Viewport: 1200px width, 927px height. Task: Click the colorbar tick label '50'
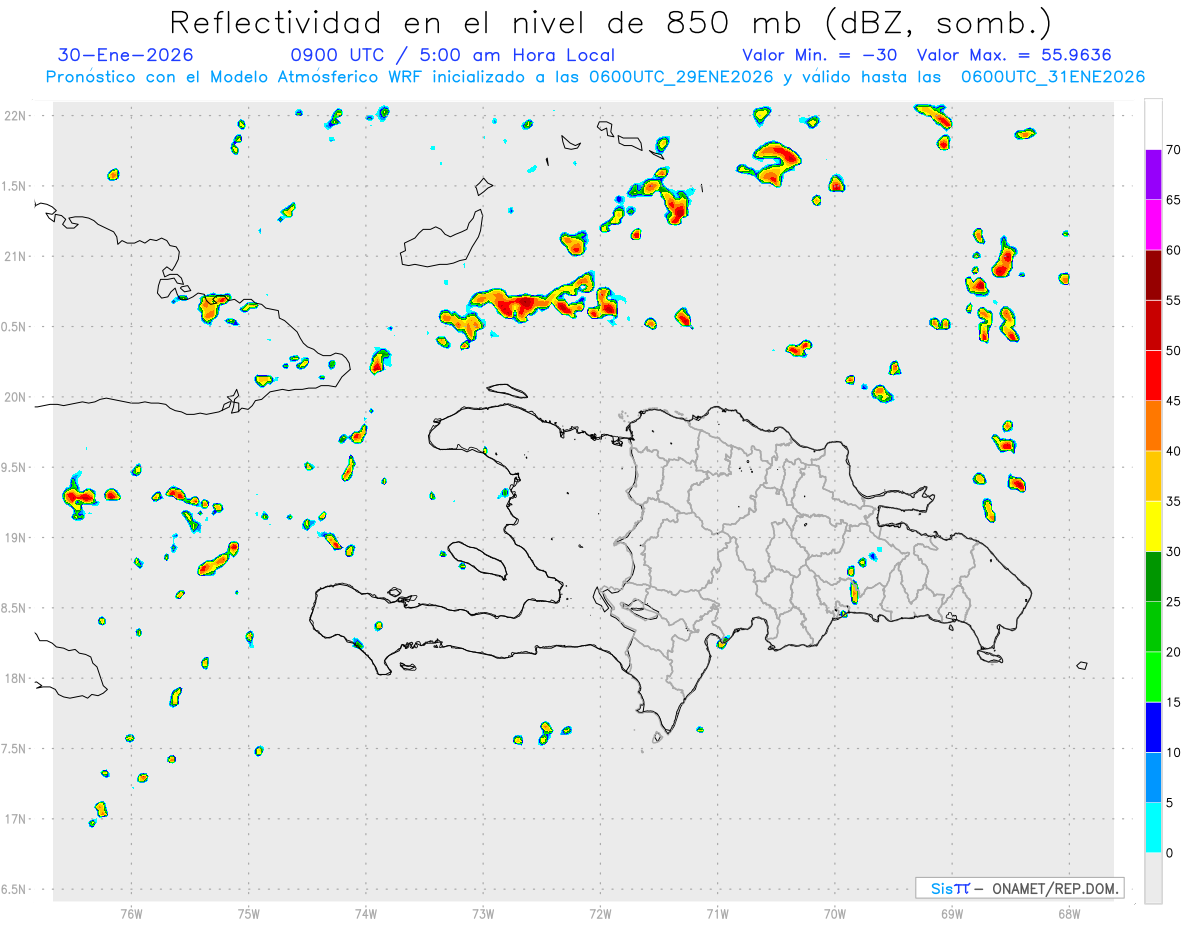click(x=1174, y=351)
